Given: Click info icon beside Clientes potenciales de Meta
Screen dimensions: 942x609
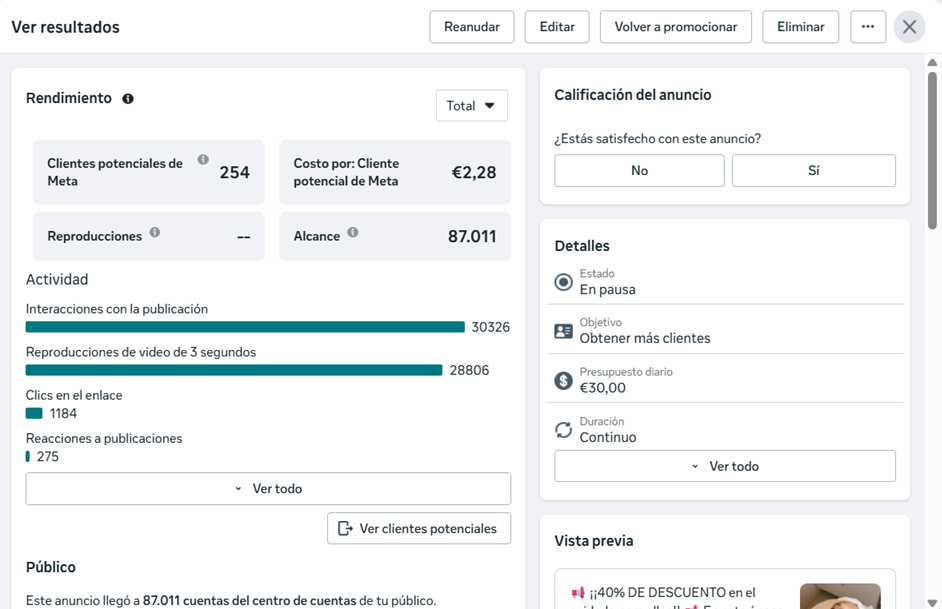Looking at the screenshot, I should [203, 159].
